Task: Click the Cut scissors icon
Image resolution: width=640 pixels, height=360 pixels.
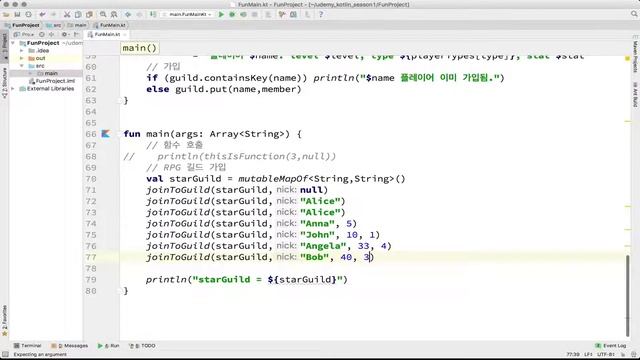Action: (x=67, y=14)
